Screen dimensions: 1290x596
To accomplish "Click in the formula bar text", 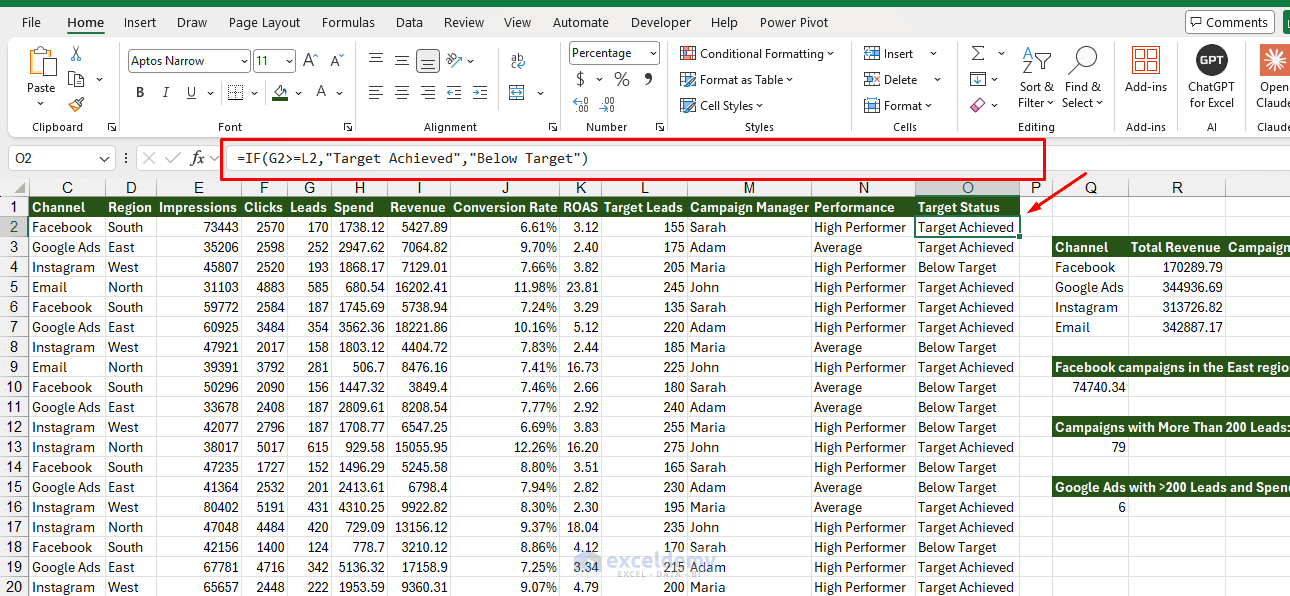I will click(x=413, y=158).
